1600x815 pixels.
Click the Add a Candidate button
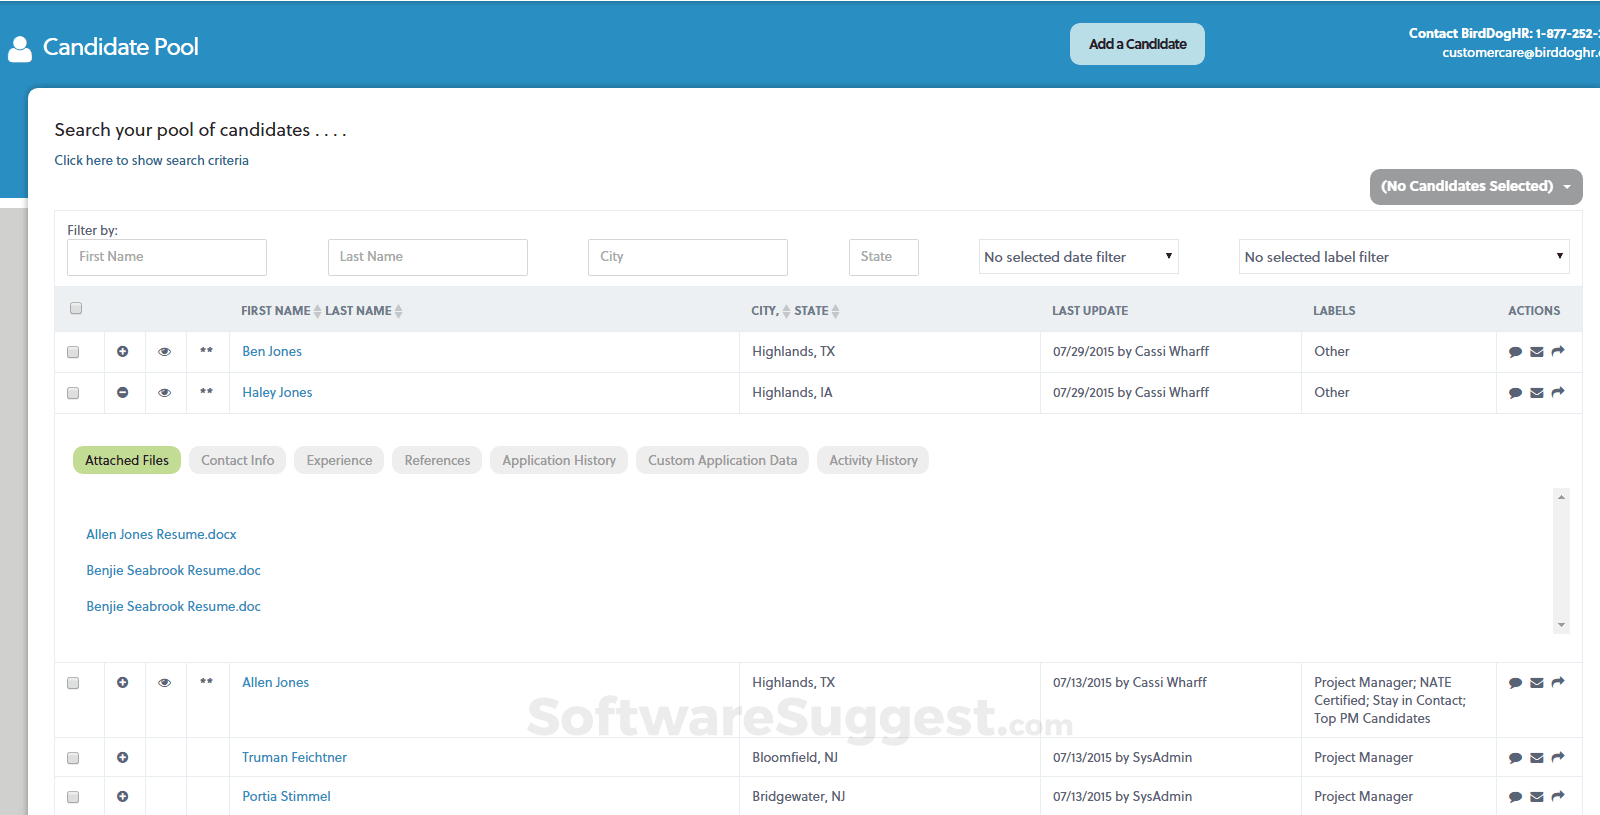click(1137, 44)
